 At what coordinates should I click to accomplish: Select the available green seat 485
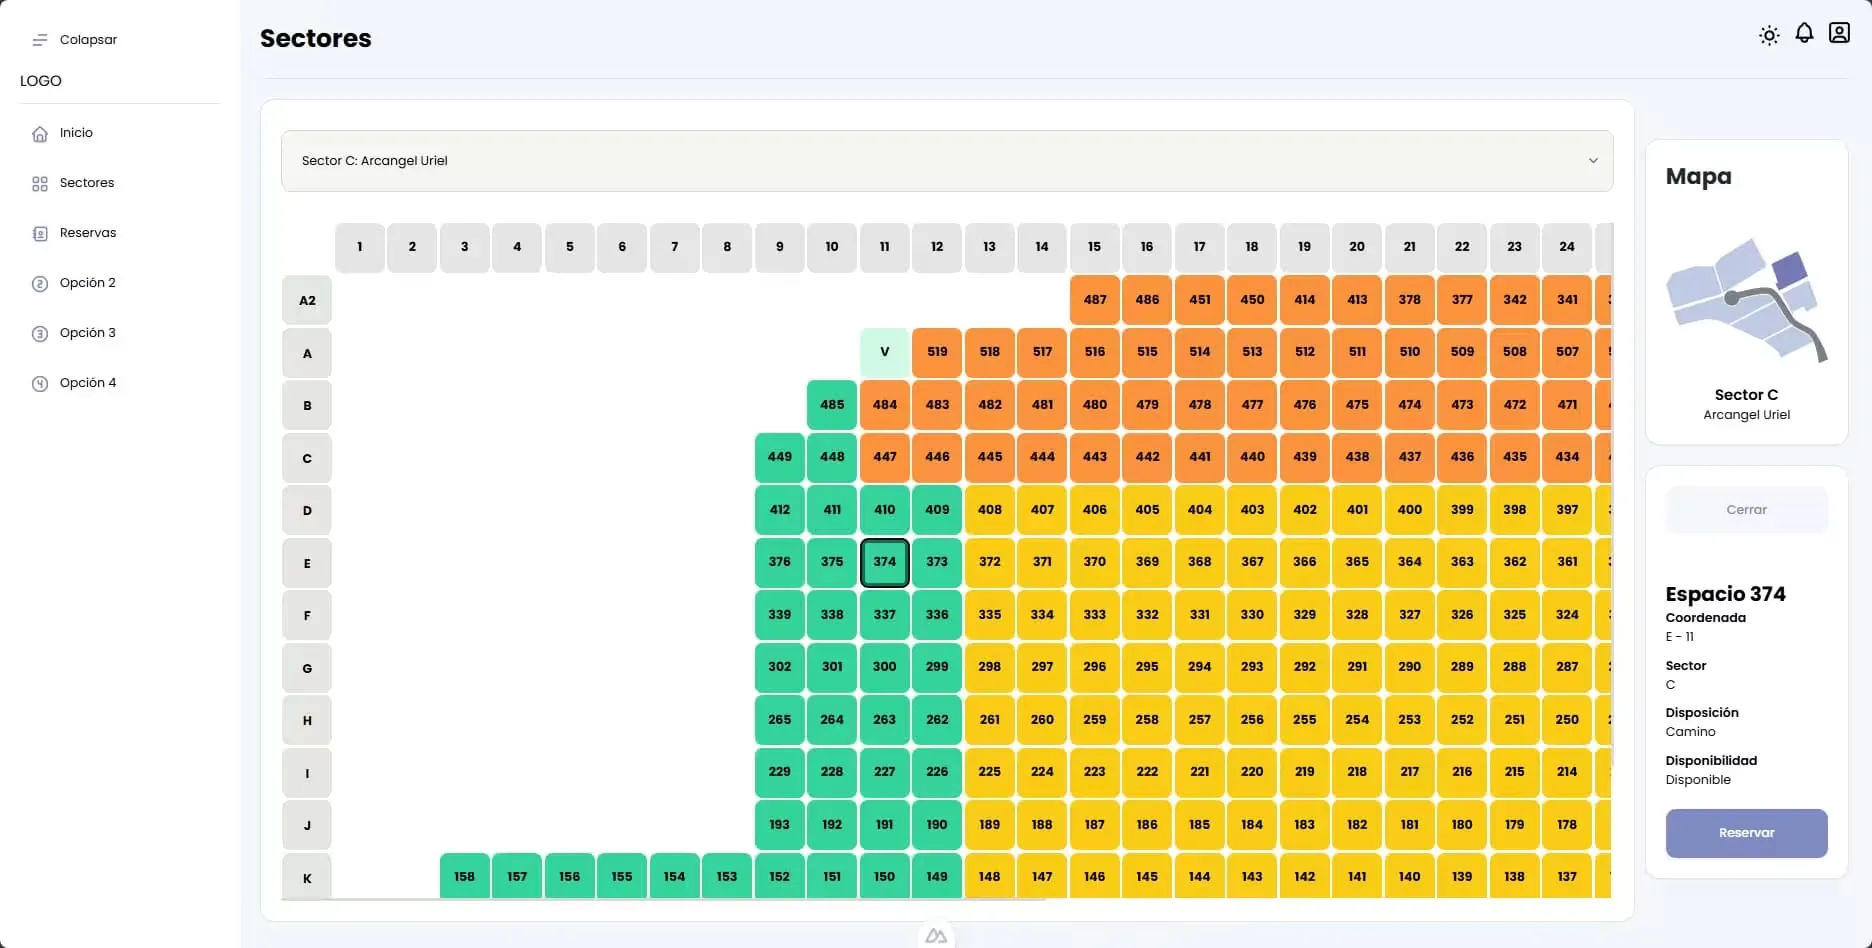pos(831,405)
